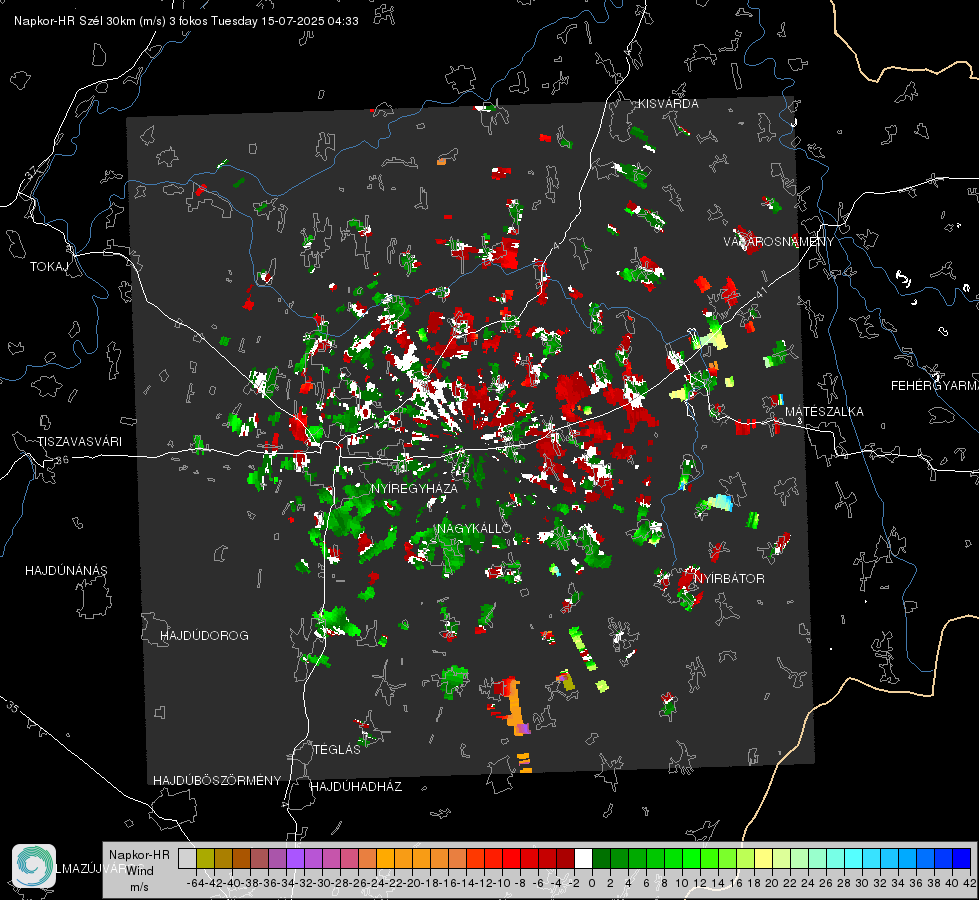Click the orange echo near Kisvárda's west
This screenshot has height=900, width=979.
[442, 161]
